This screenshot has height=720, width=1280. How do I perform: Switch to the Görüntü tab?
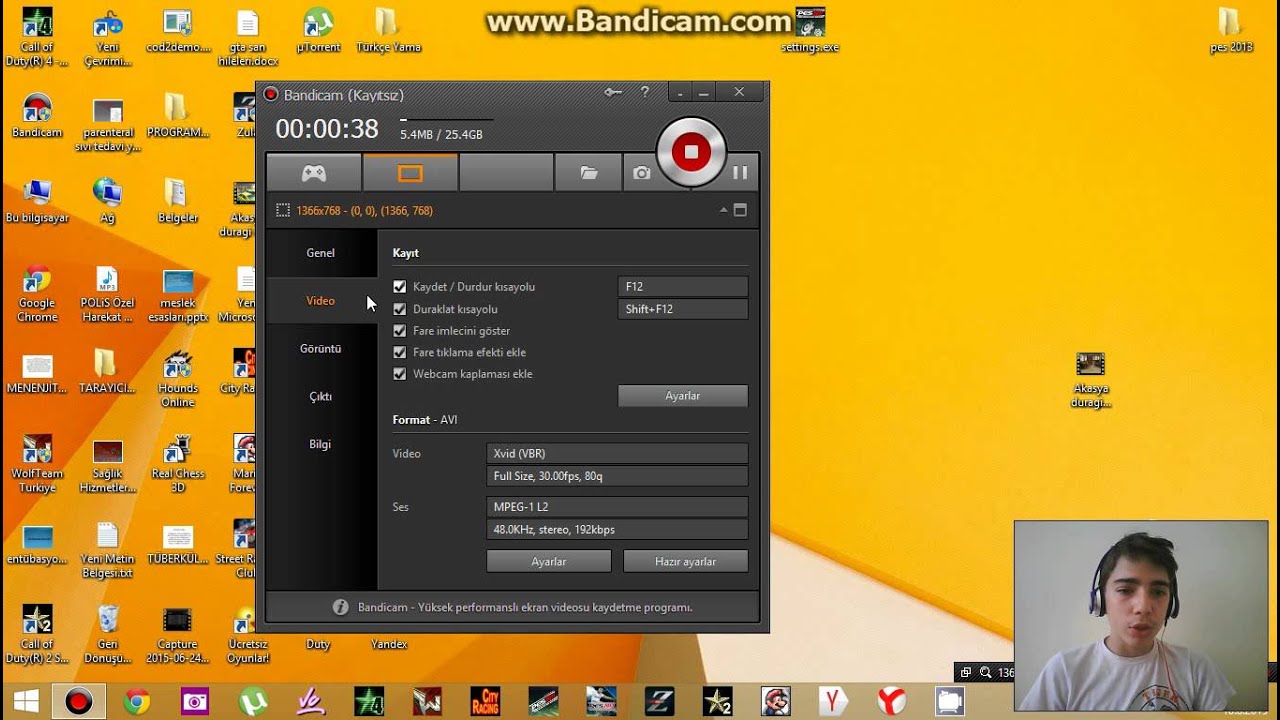[x=321, y=349]
